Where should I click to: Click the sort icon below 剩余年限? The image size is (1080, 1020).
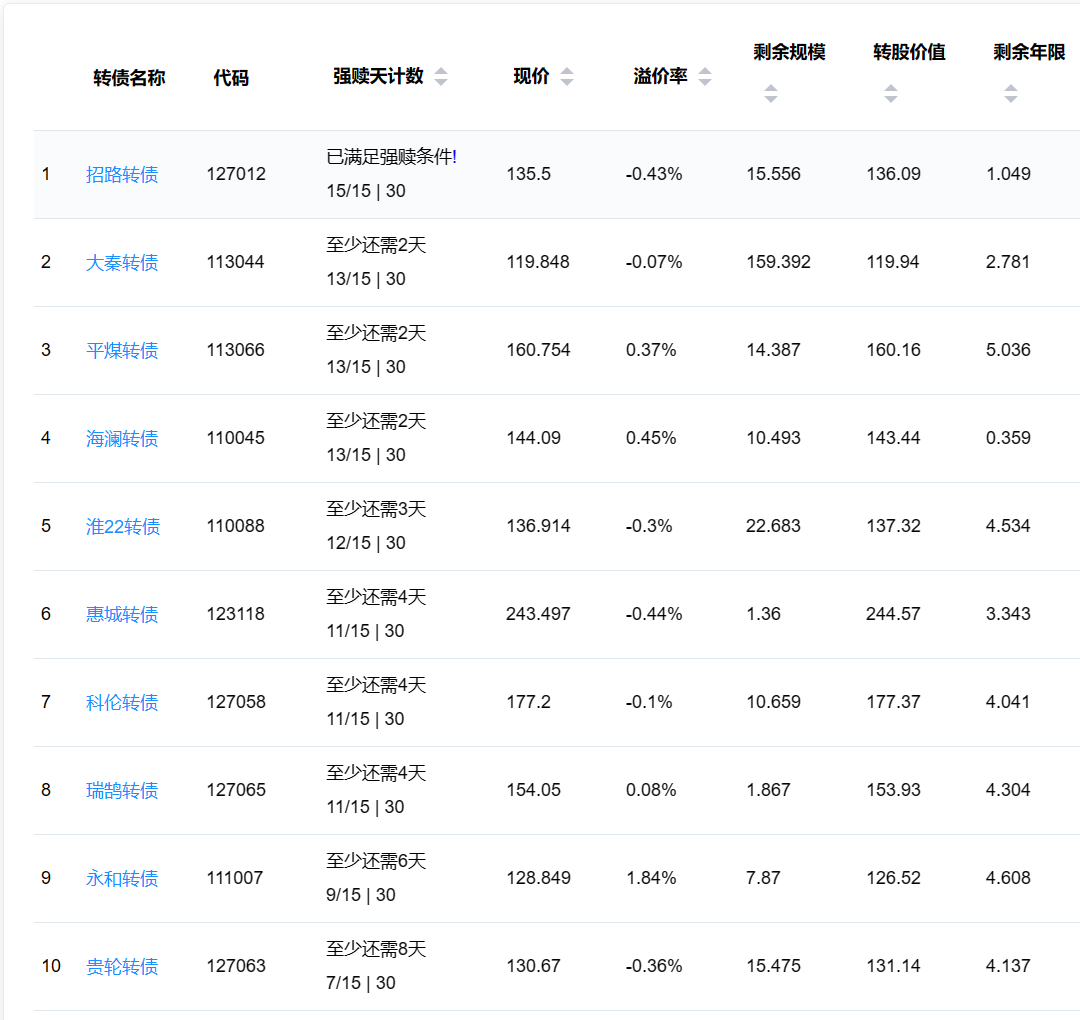(1011, 94)
